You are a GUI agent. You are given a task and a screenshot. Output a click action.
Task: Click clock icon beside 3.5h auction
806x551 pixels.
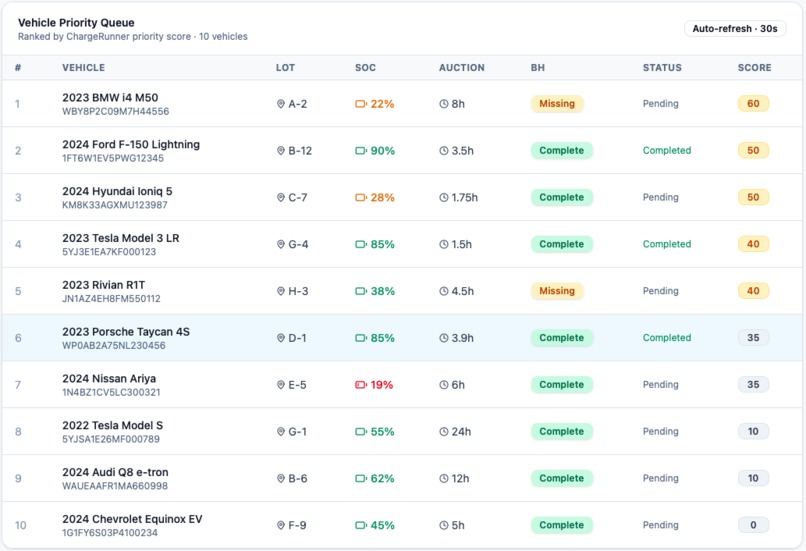444,151
